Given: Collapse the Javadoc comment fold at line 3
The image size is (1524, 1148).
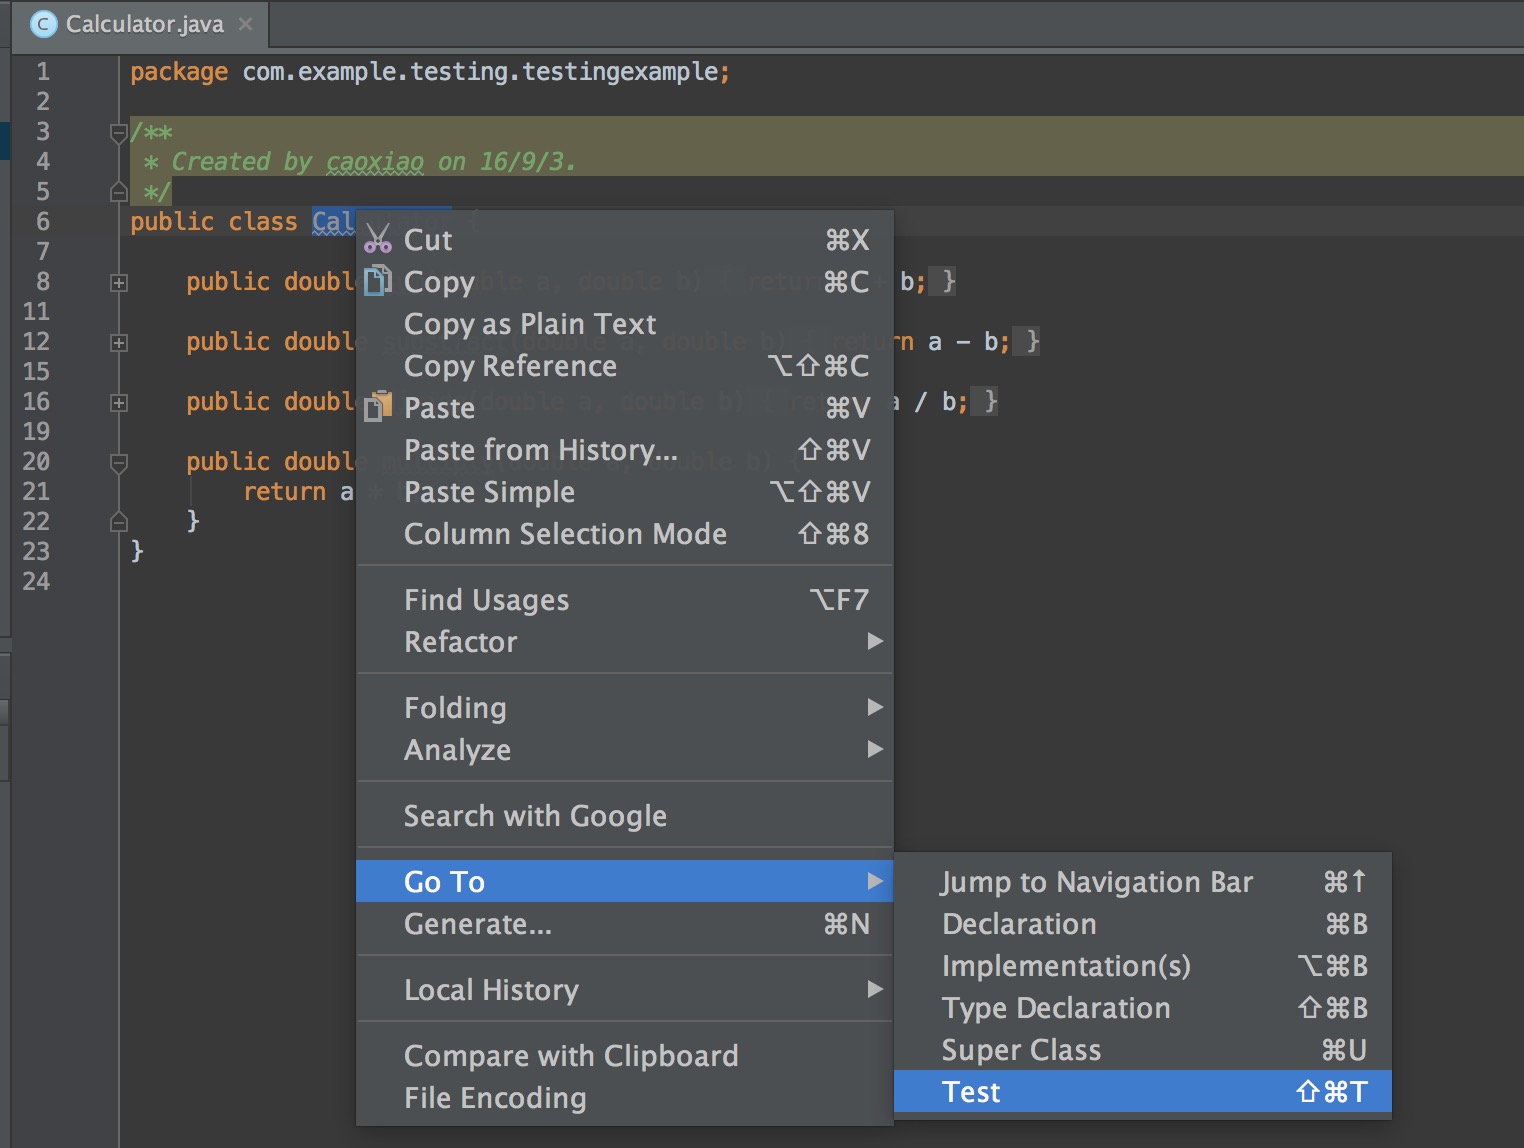Looking at the screenshot, I should point(118,133).
